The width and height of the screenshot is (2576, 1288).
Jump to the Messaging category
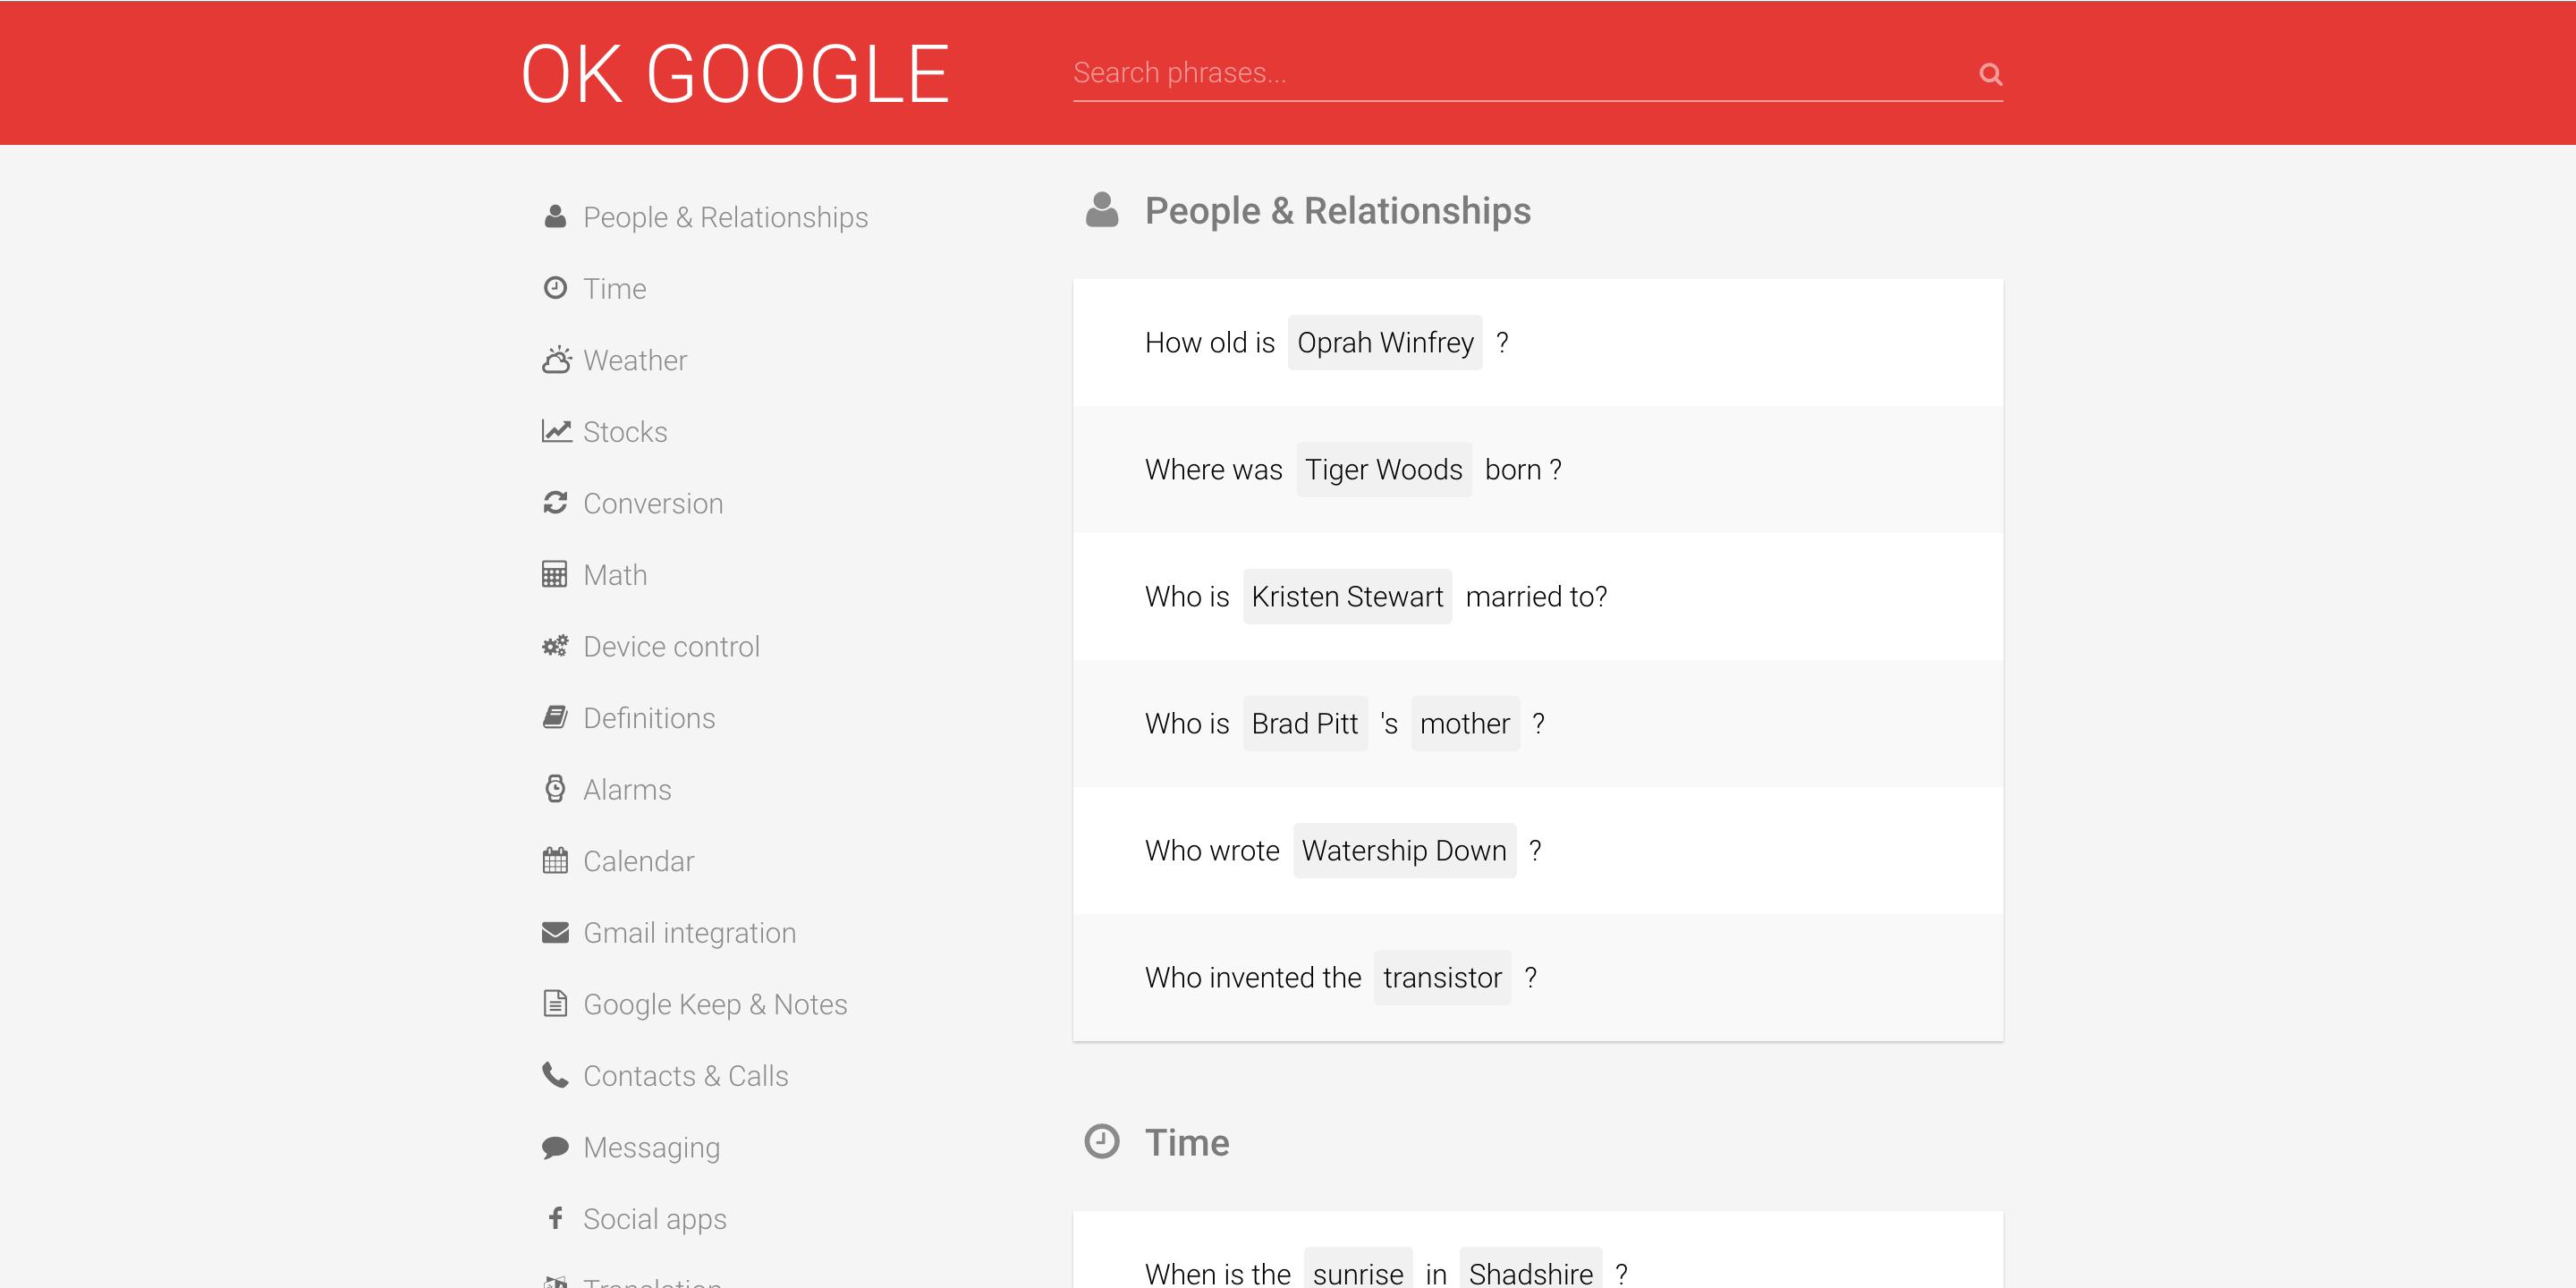click(x=651, y=1147)
